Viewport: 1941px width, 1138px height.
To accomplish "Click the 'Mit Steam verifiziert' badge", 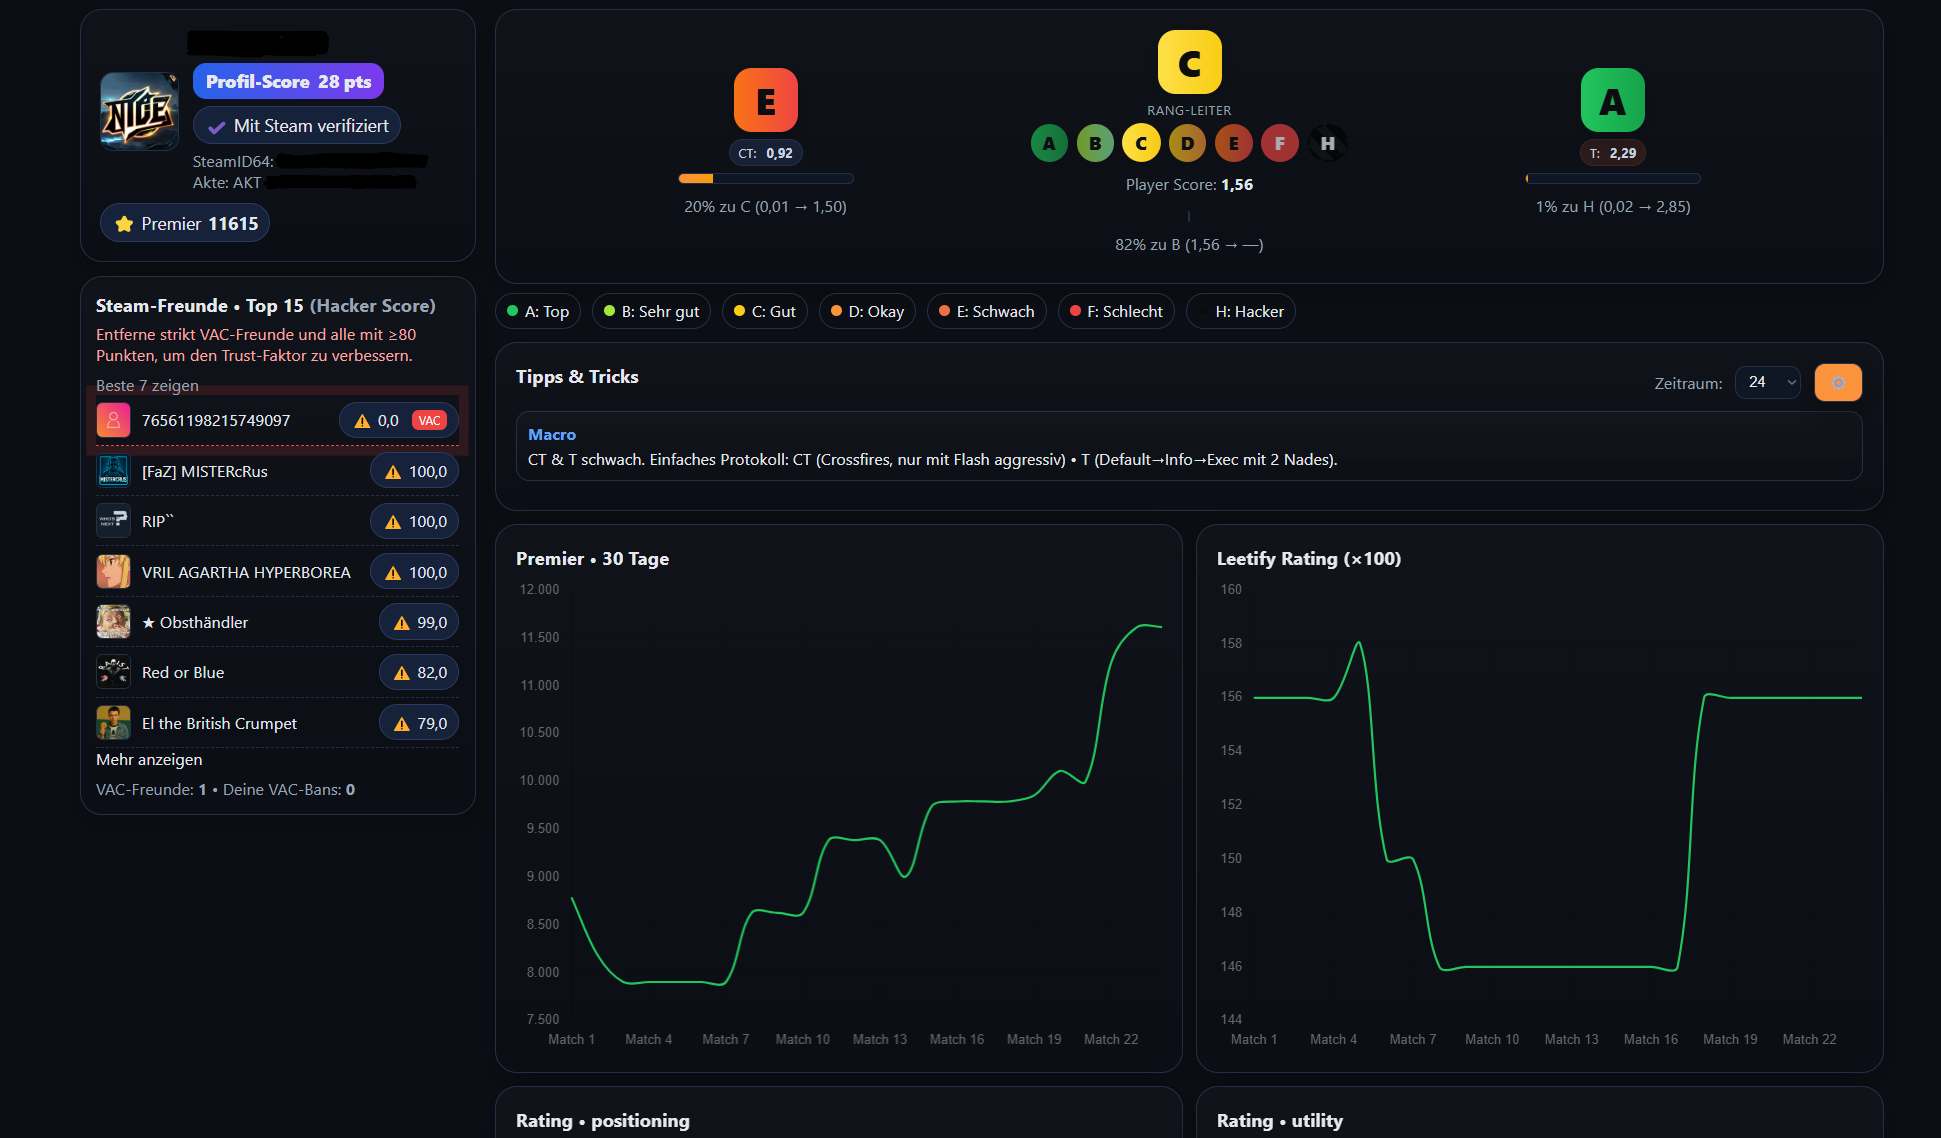I will pyautogui.click(x=297, y=126).
